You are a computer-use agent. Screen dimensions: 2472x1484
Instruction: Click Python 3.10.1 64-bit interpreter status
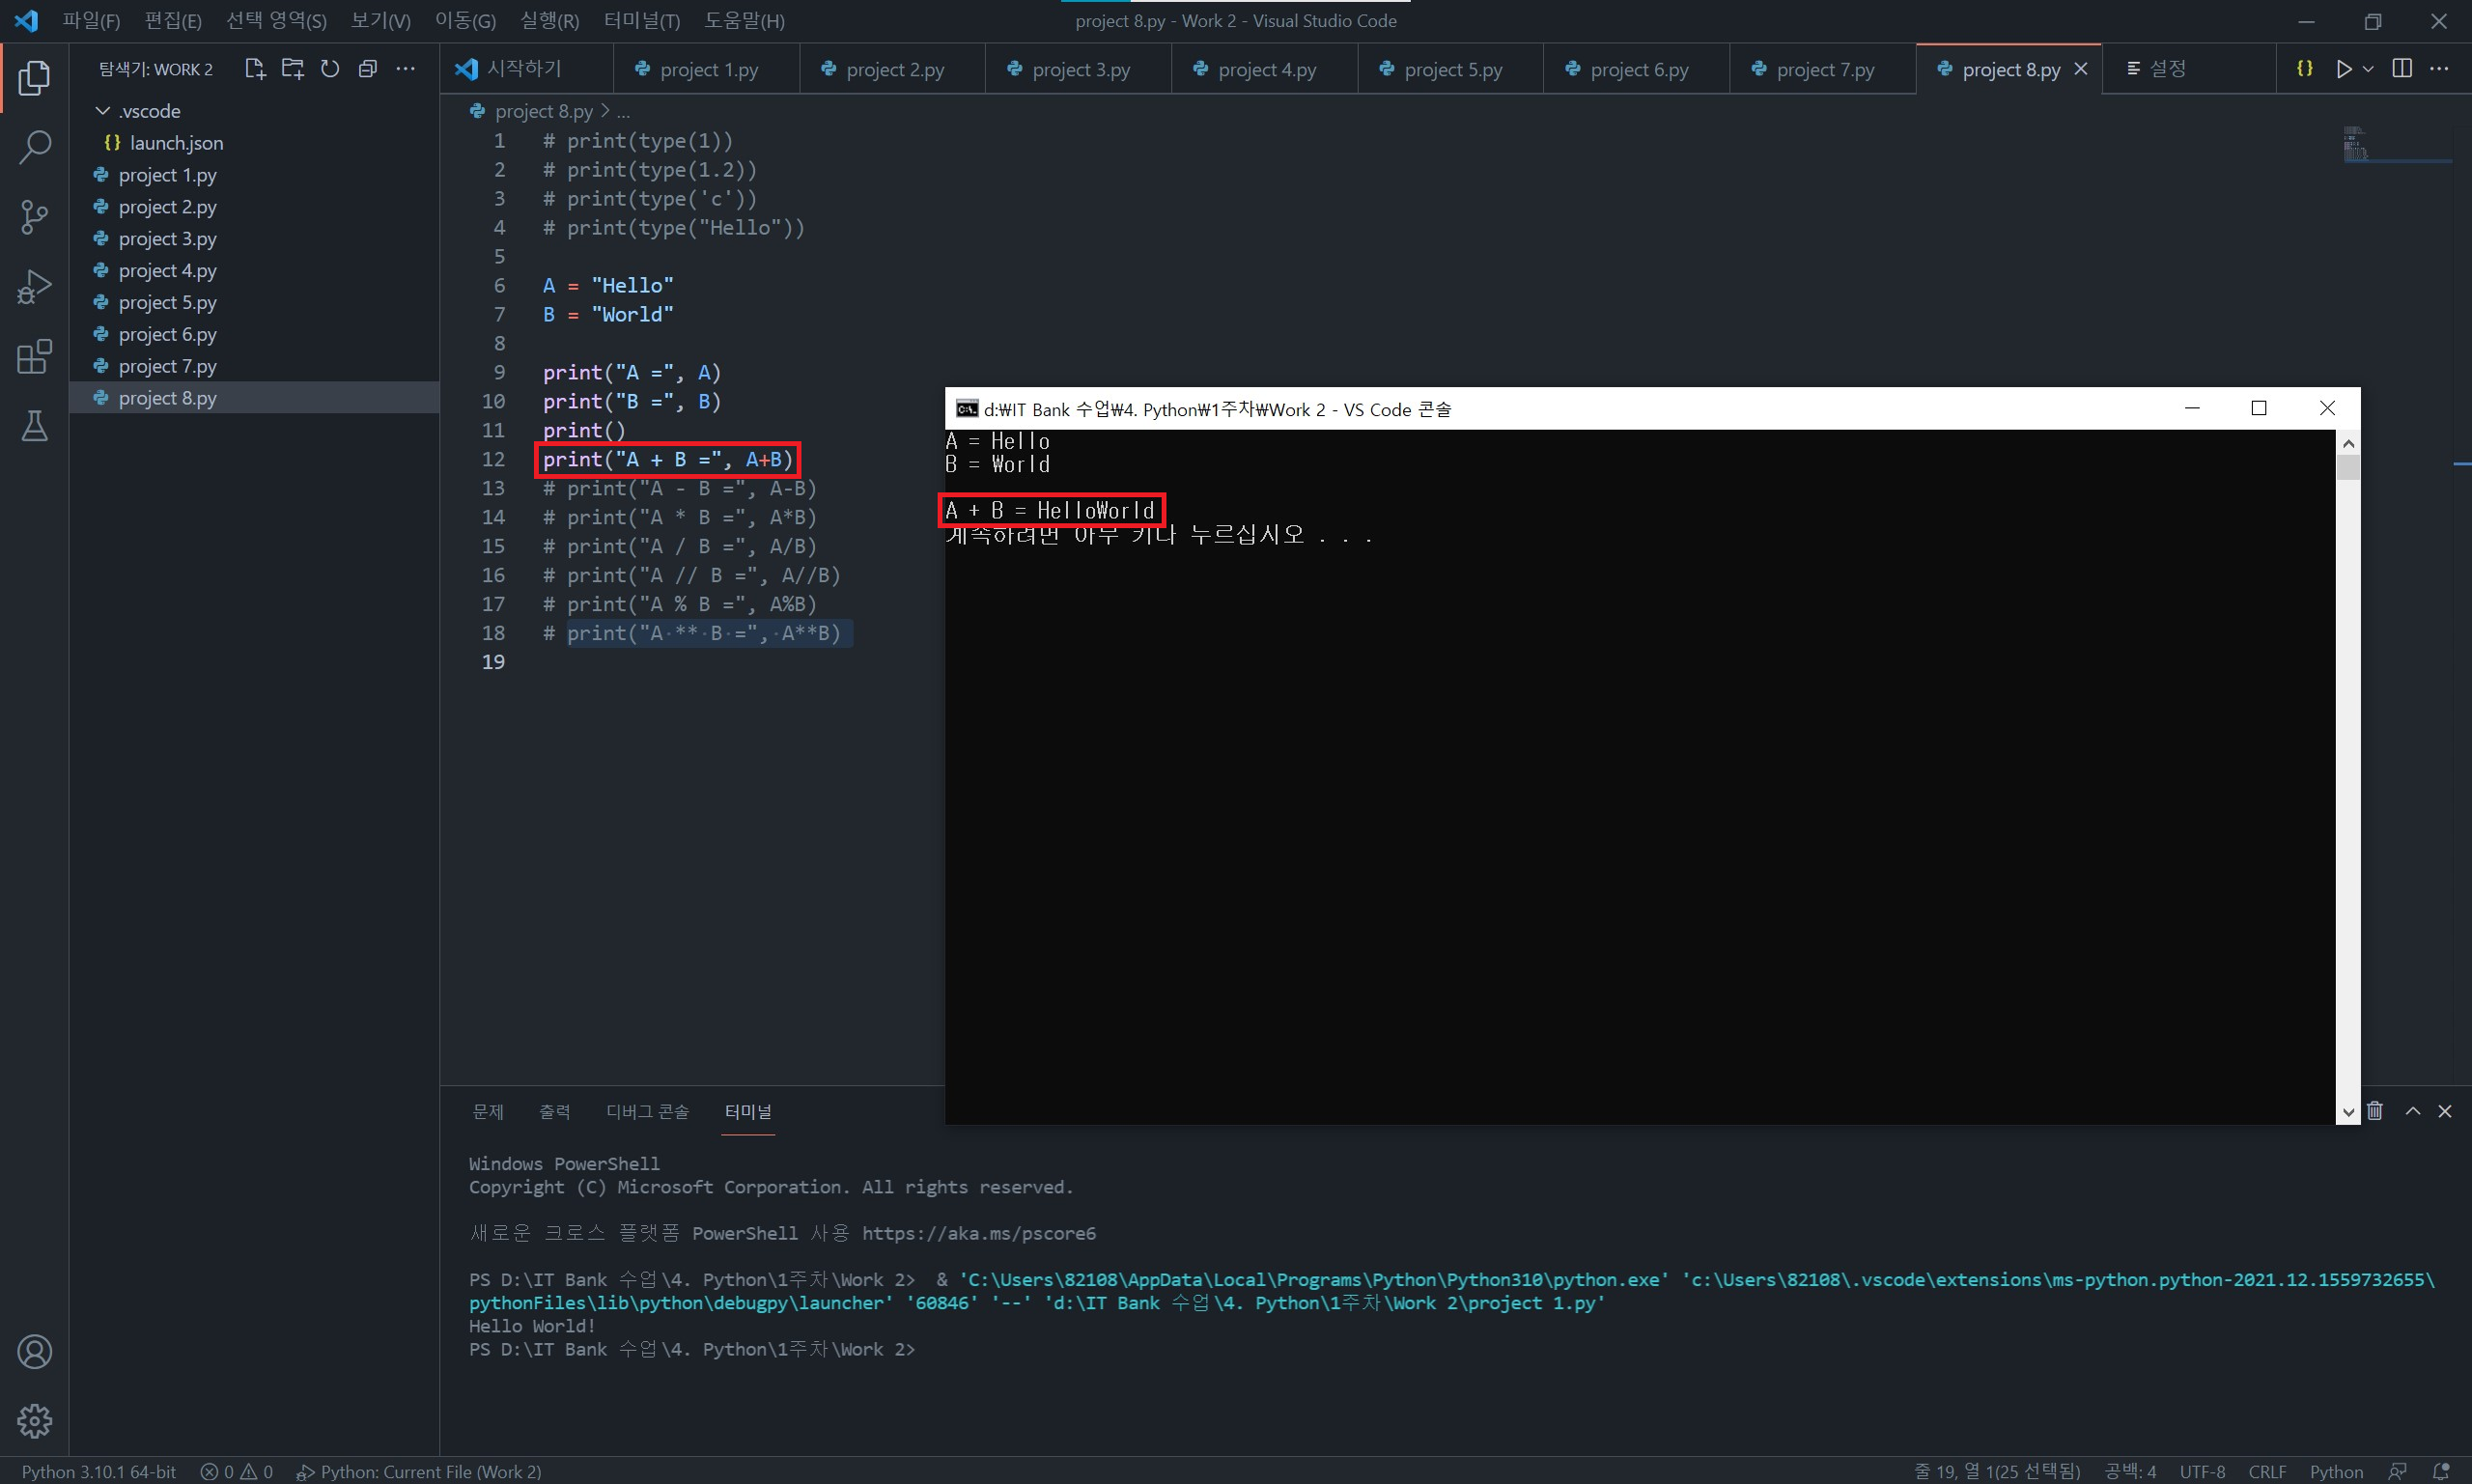coord(99,1471)
